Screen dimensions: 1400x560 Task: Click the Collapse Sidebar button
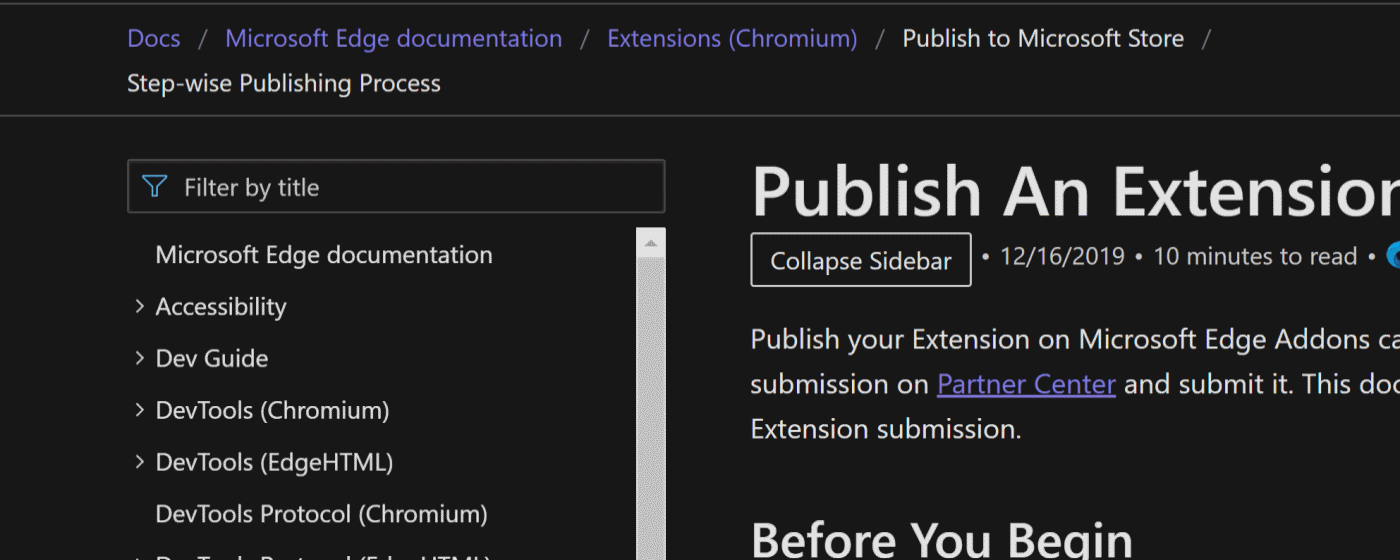861,260
